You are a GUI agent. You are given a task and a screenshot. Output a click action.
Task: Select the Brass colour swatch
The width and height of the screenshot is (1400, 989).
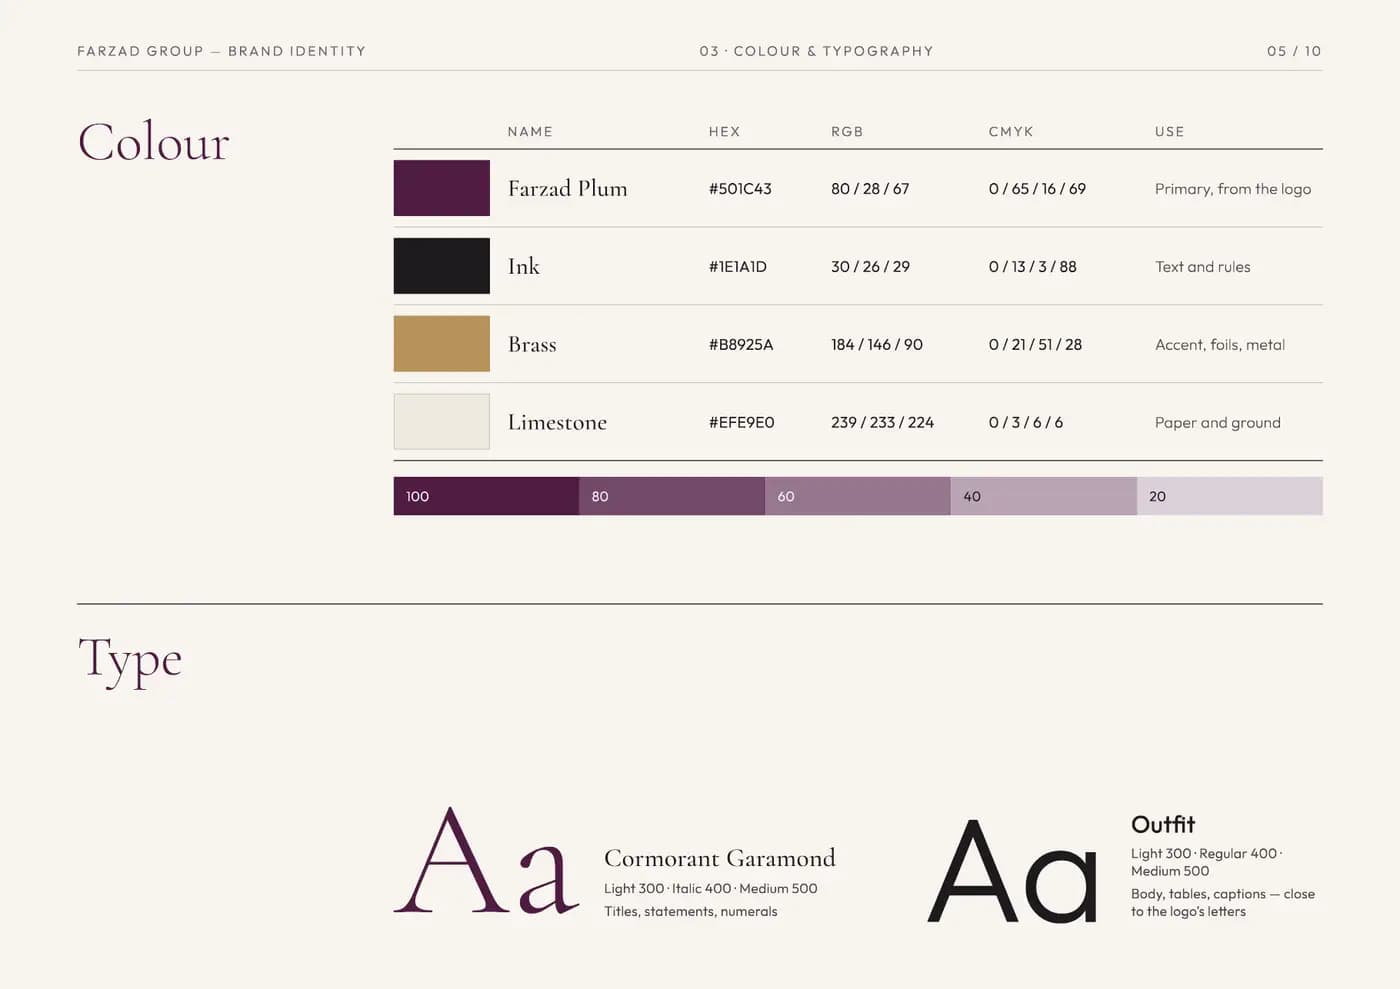point(441,344)
